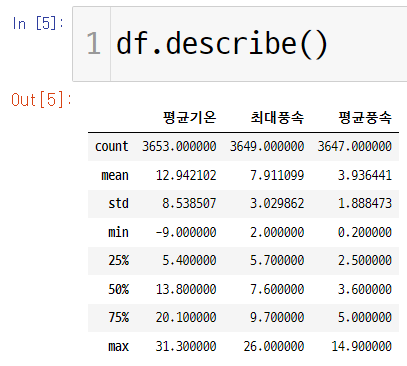Click the 최대풍속 column header
Screen dimensions: 407x366
[277, 117]
